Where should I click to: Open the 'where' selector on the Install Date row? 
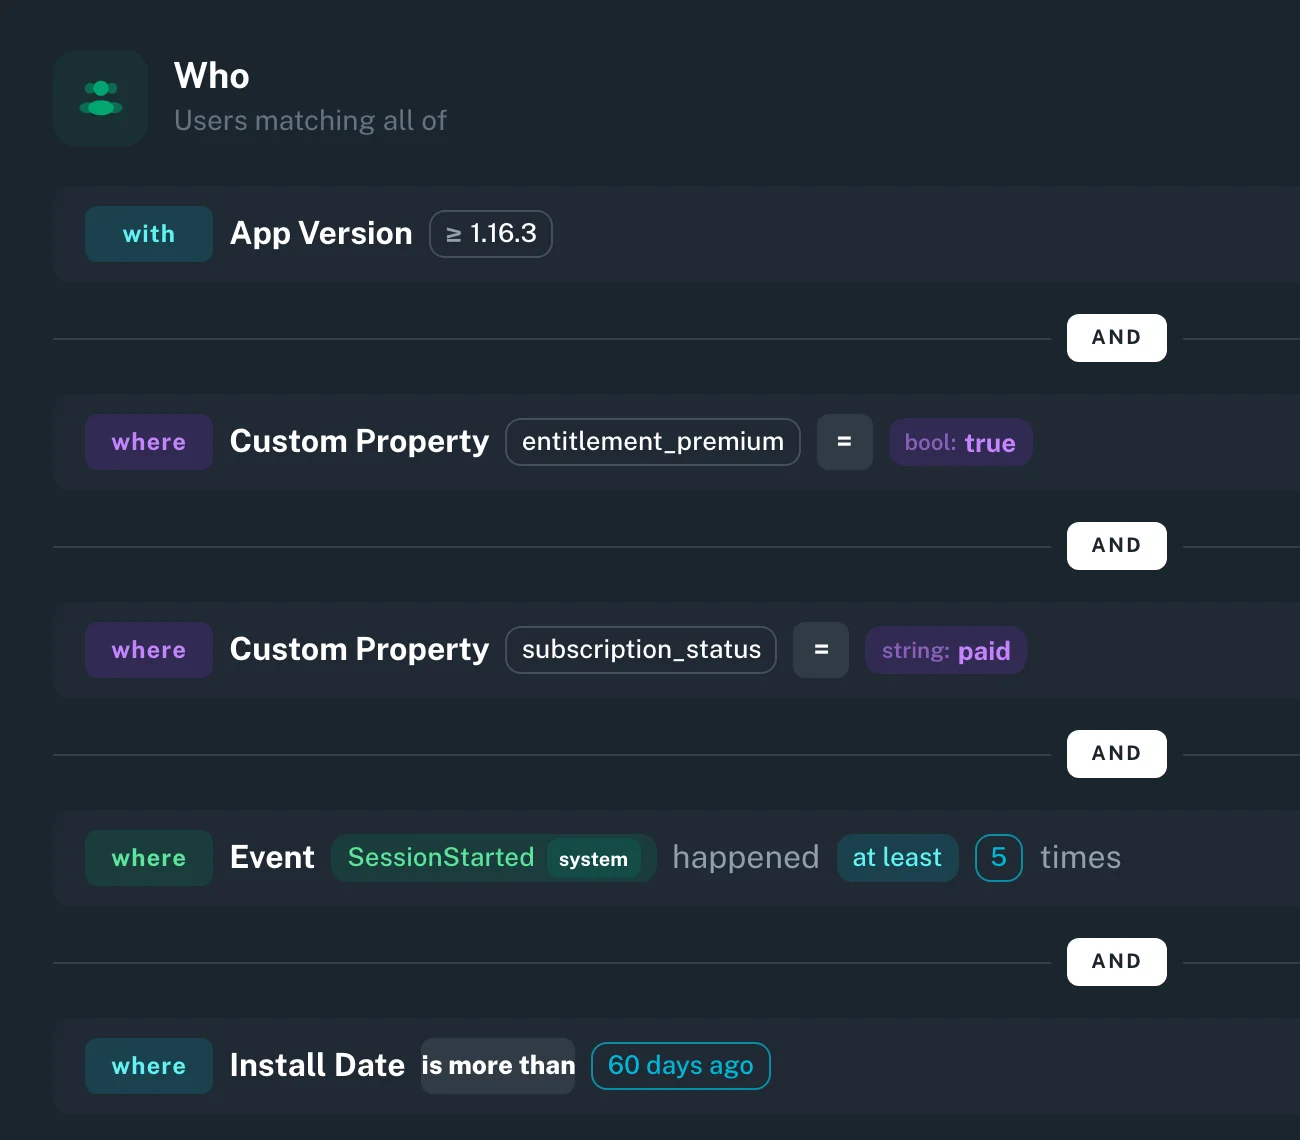pos(149,1066)
